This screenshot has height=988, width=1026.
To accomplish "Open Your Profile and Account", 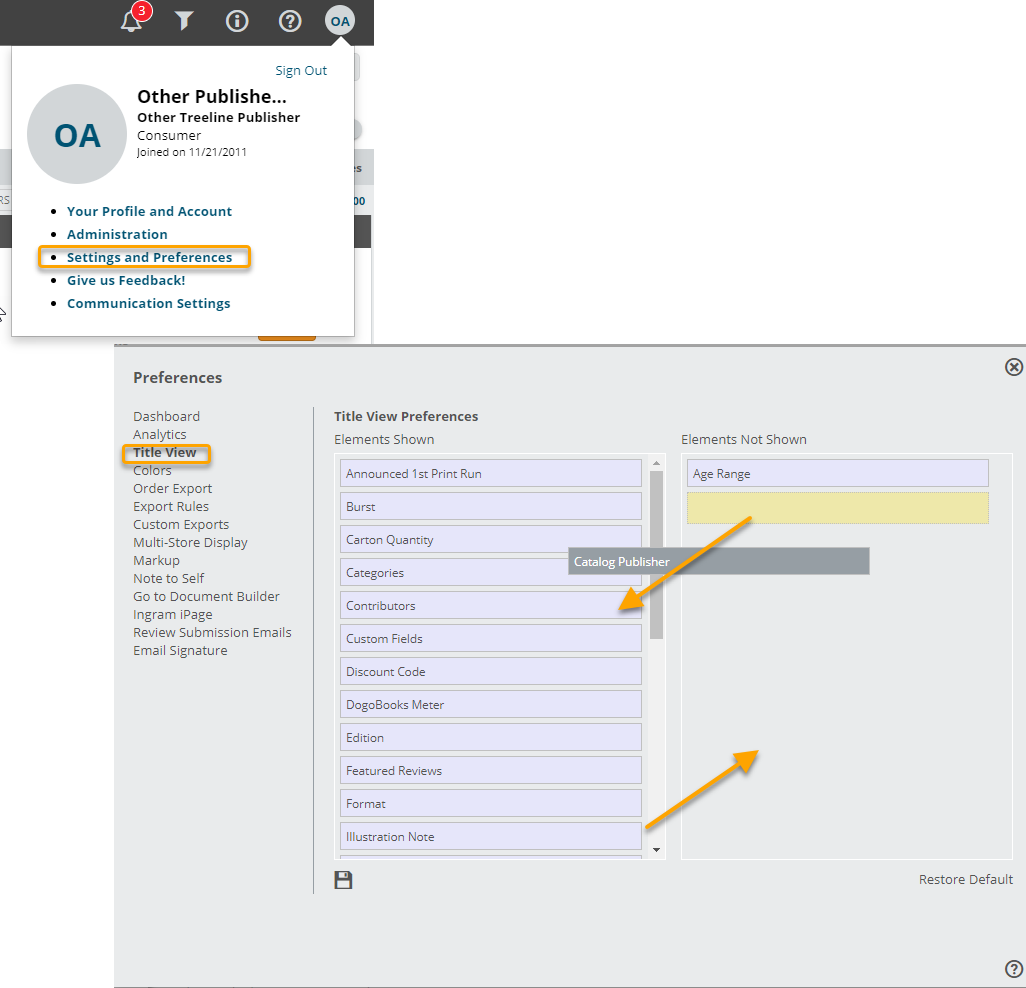I will [x=149, y=211].
